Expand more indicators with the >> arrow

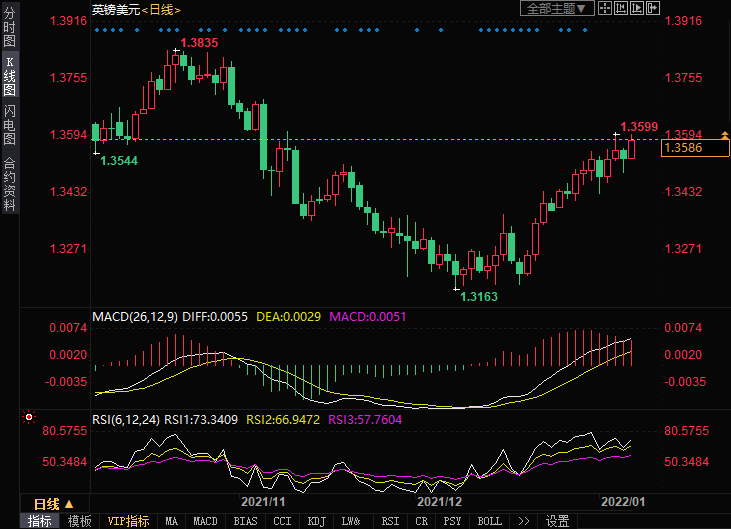[523, 521]
